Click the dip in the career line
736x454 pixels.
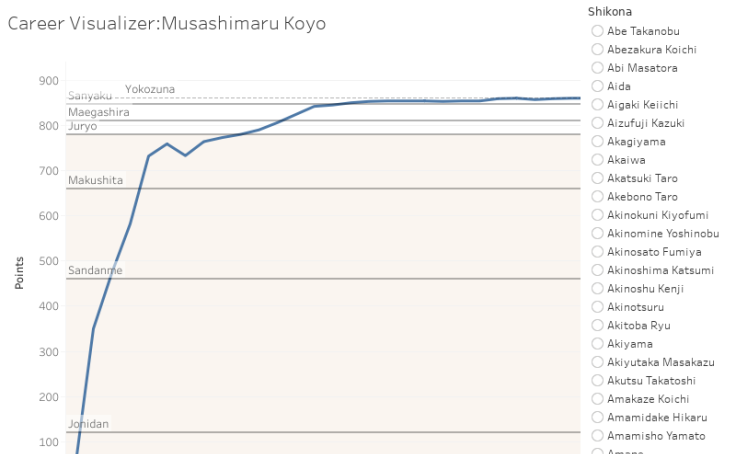[185, 155]
